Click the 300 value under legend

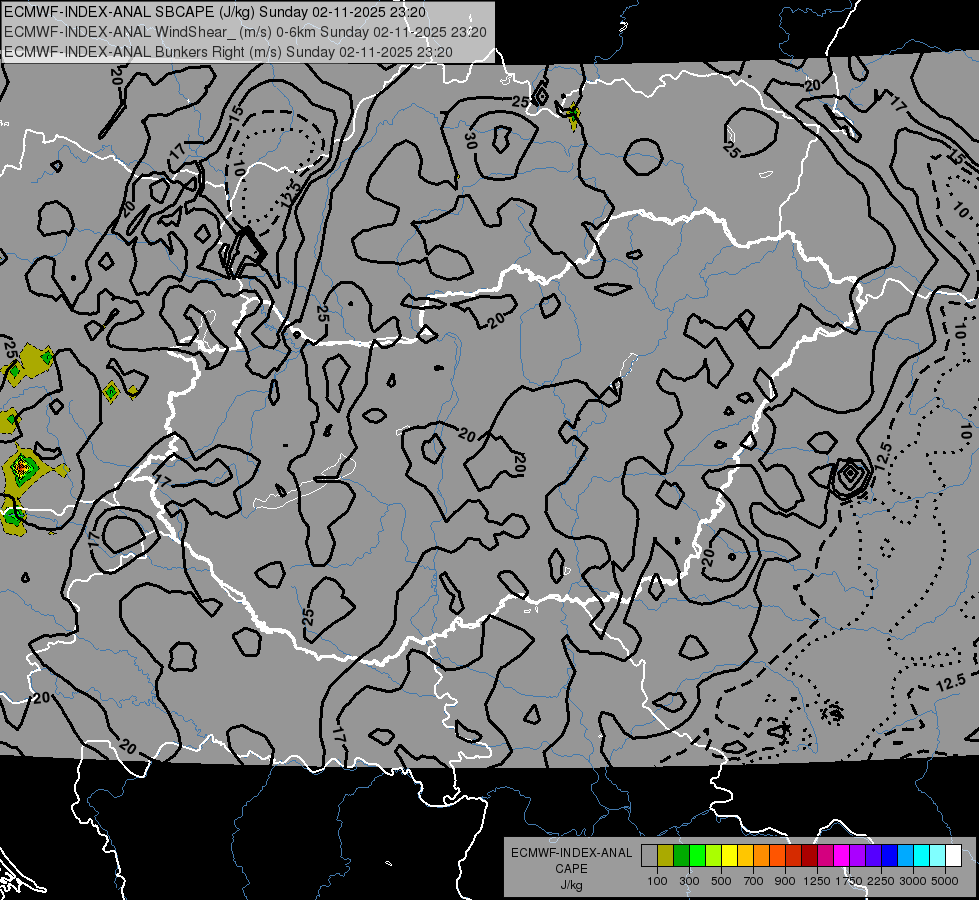(x=689, y=881)
